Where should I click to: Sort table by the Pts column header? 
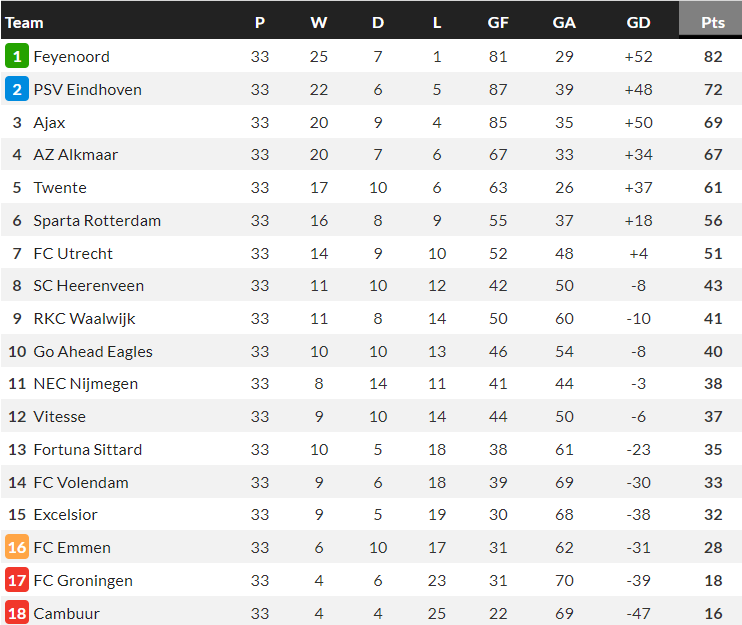tap(712, 22)
